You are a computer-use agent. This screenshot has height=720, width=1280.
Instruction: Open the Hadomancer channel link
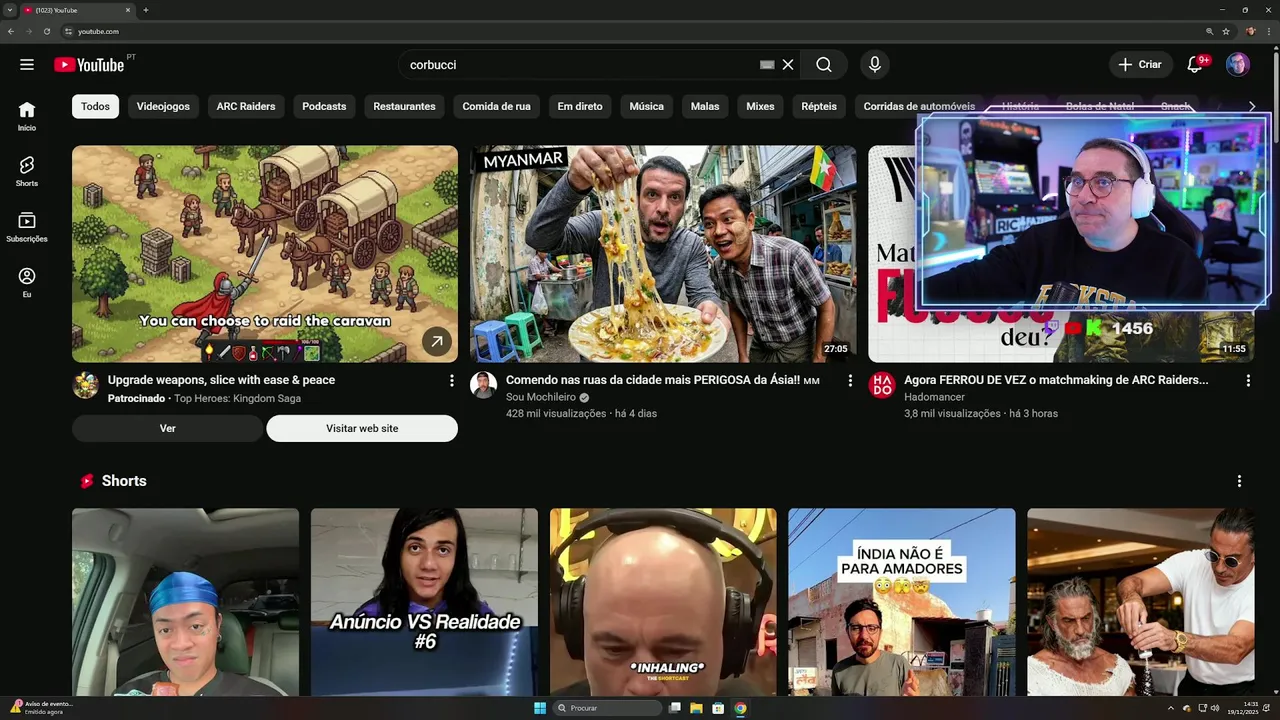[x=934, y=397]
